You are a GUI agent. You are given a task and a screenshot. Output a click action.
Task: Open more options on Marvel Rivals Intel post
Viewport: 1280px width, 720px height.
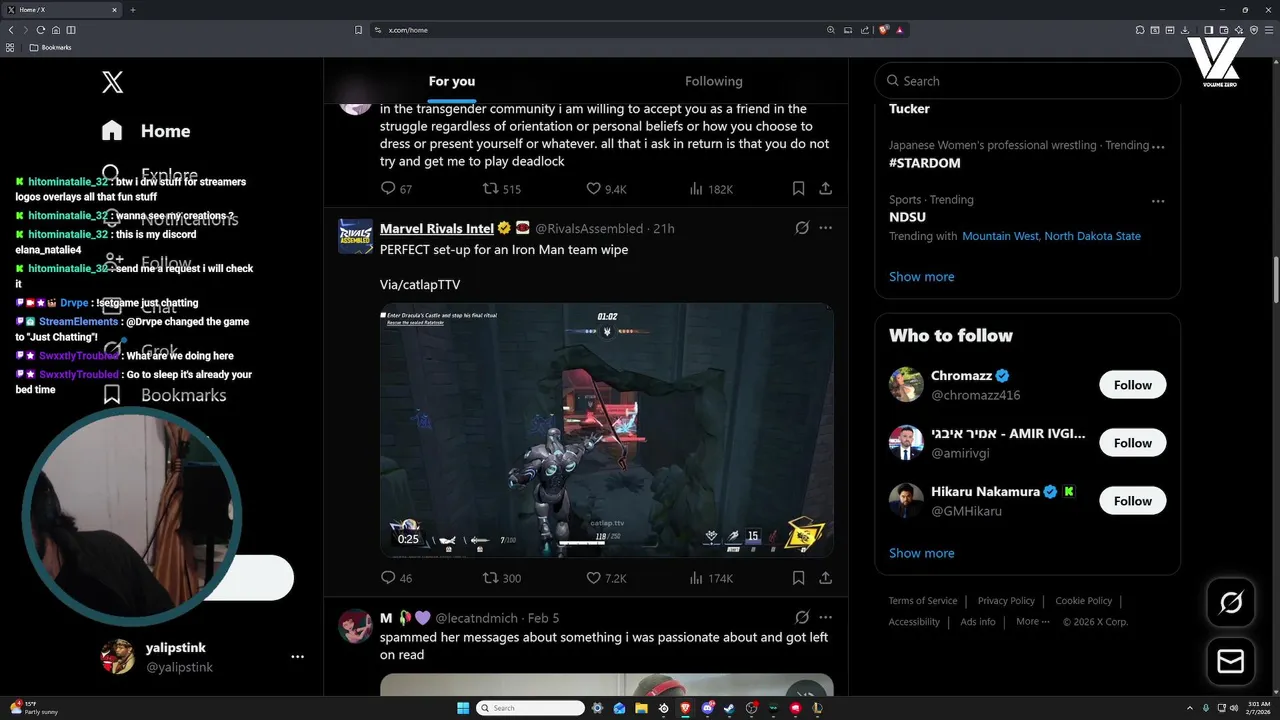tap(825, 228)
